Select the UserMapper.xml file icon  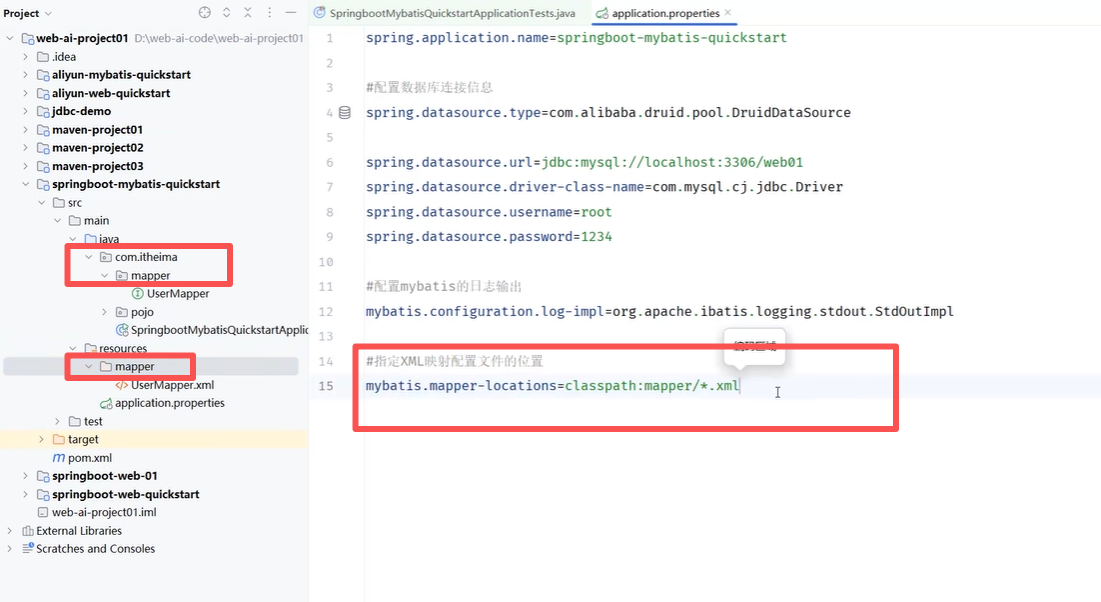(121, 385)
